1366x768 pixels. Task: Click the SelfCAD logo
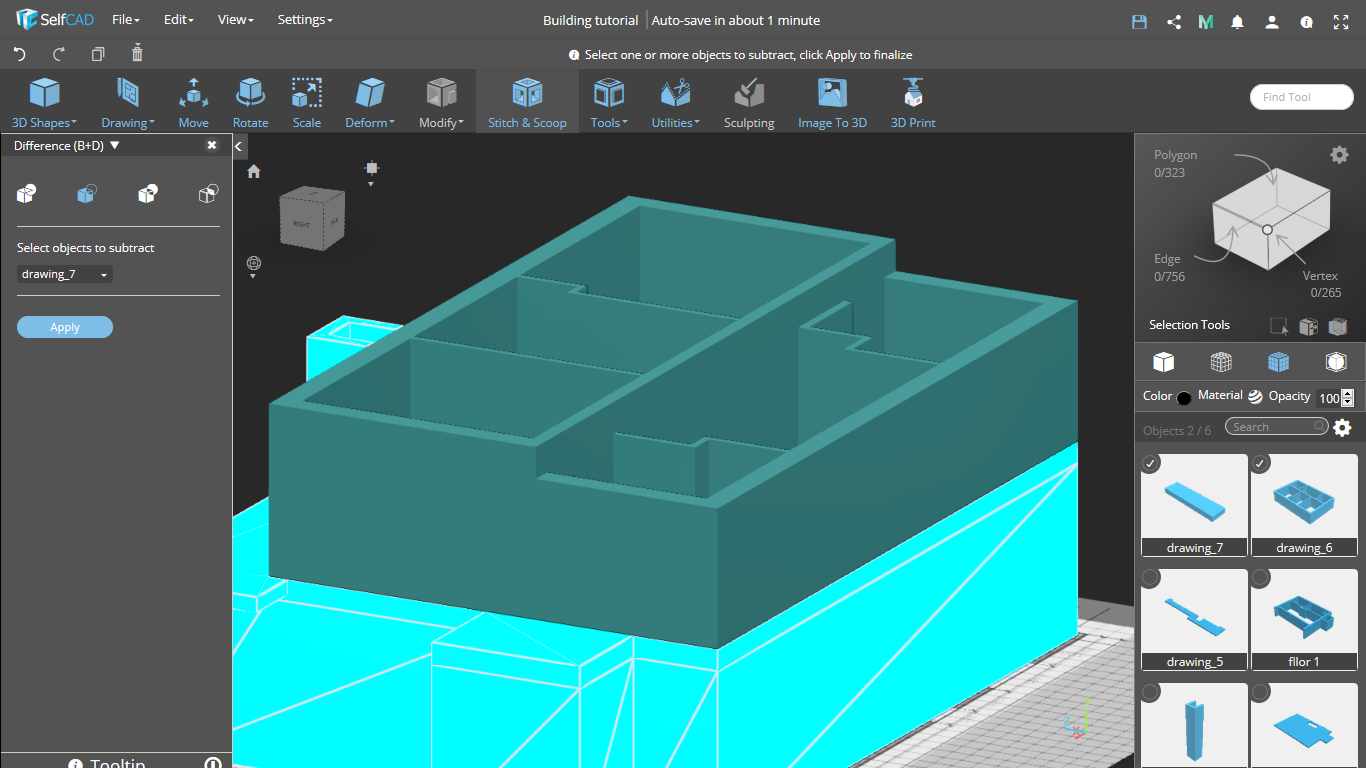pyautogui.click(x=54, y=20)
